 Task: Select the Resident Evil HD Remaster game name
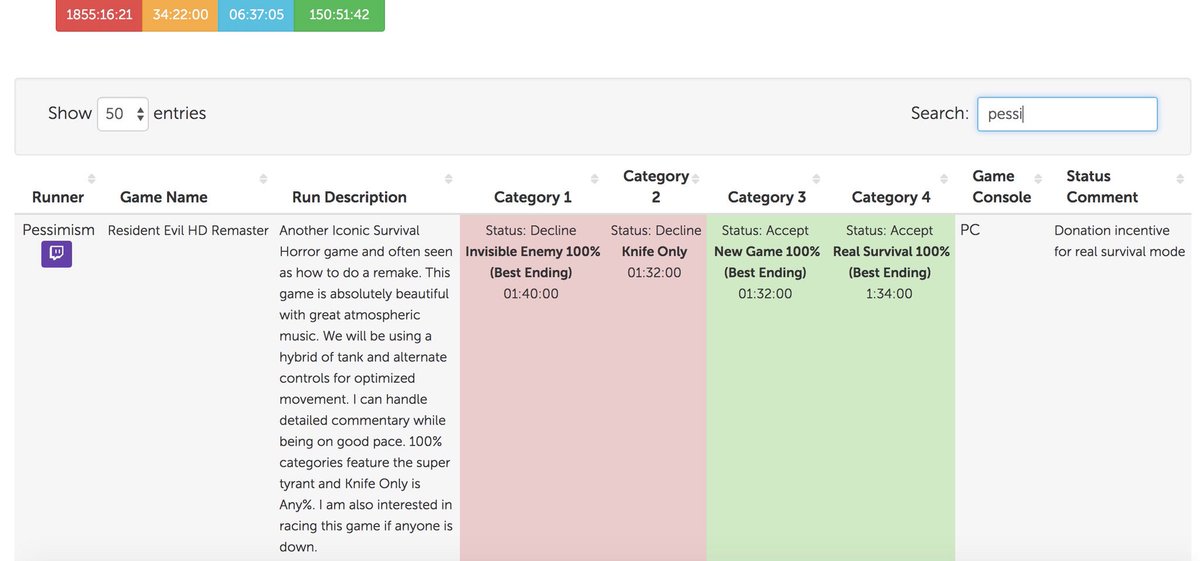click(x=188, y=230)
